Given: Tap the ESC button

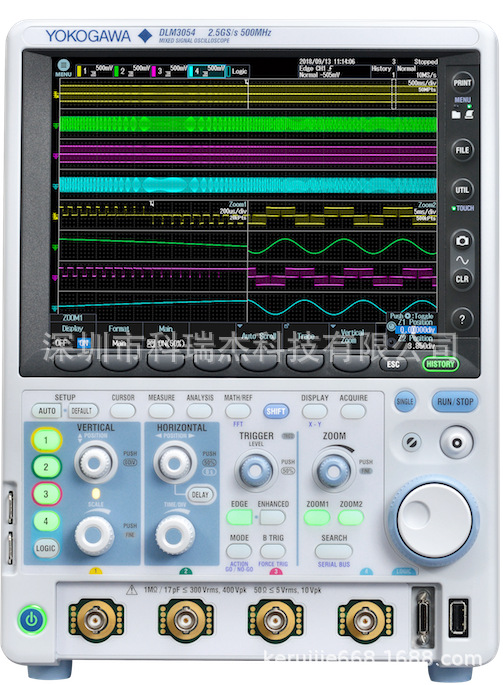Looking at the screenshot, I should 393,364.
